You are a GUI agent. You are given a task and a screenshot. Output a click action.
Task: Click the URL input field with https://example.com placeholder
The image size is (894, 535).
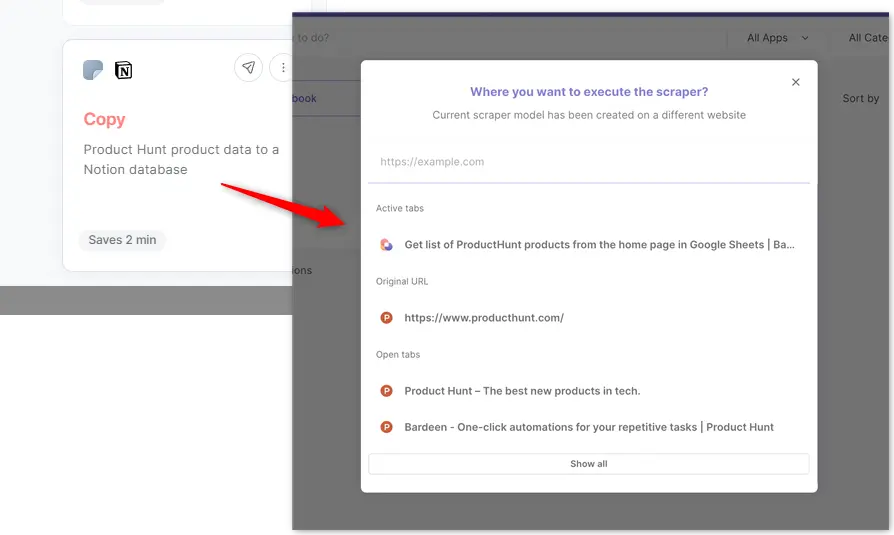[588, 162]
